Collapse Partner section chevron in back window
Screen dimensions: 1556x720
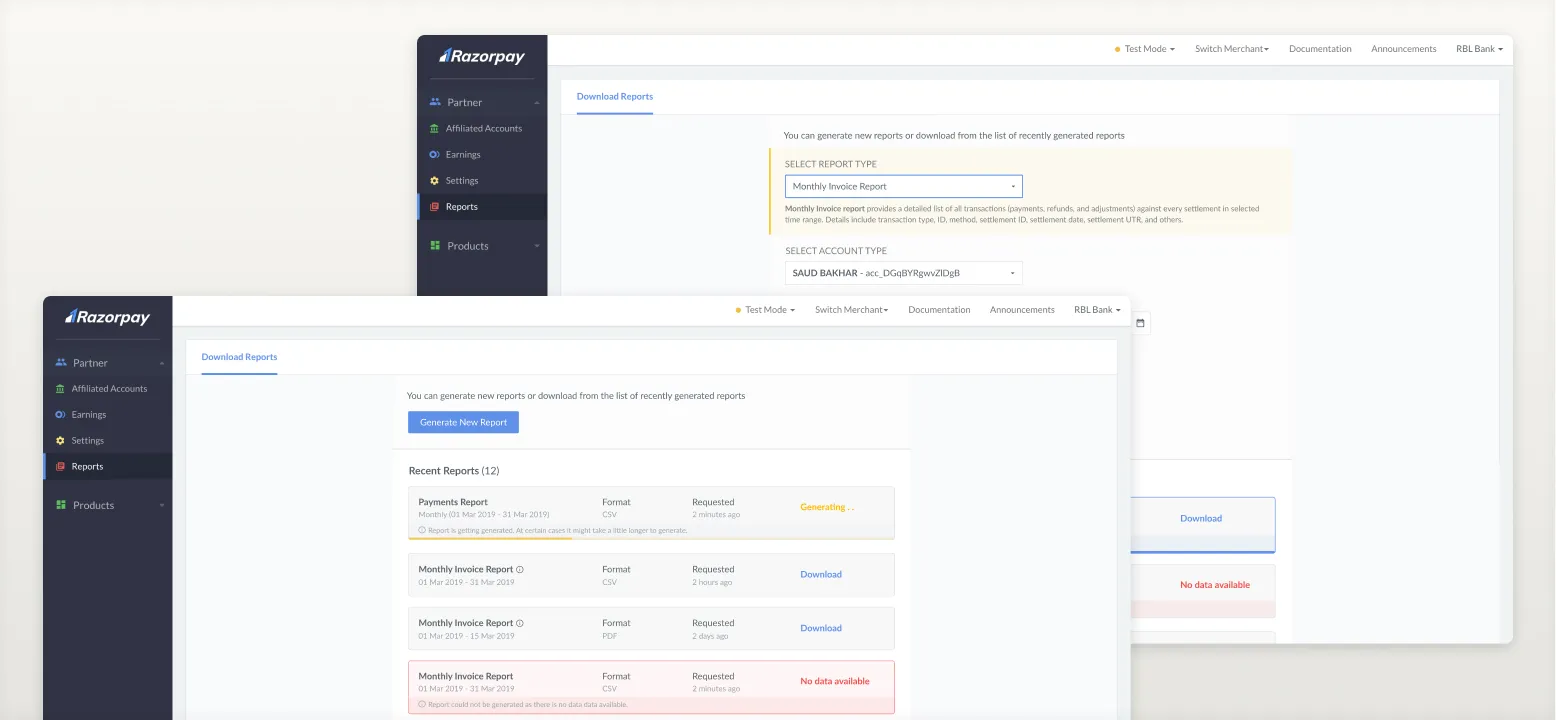tap(537, 102)
